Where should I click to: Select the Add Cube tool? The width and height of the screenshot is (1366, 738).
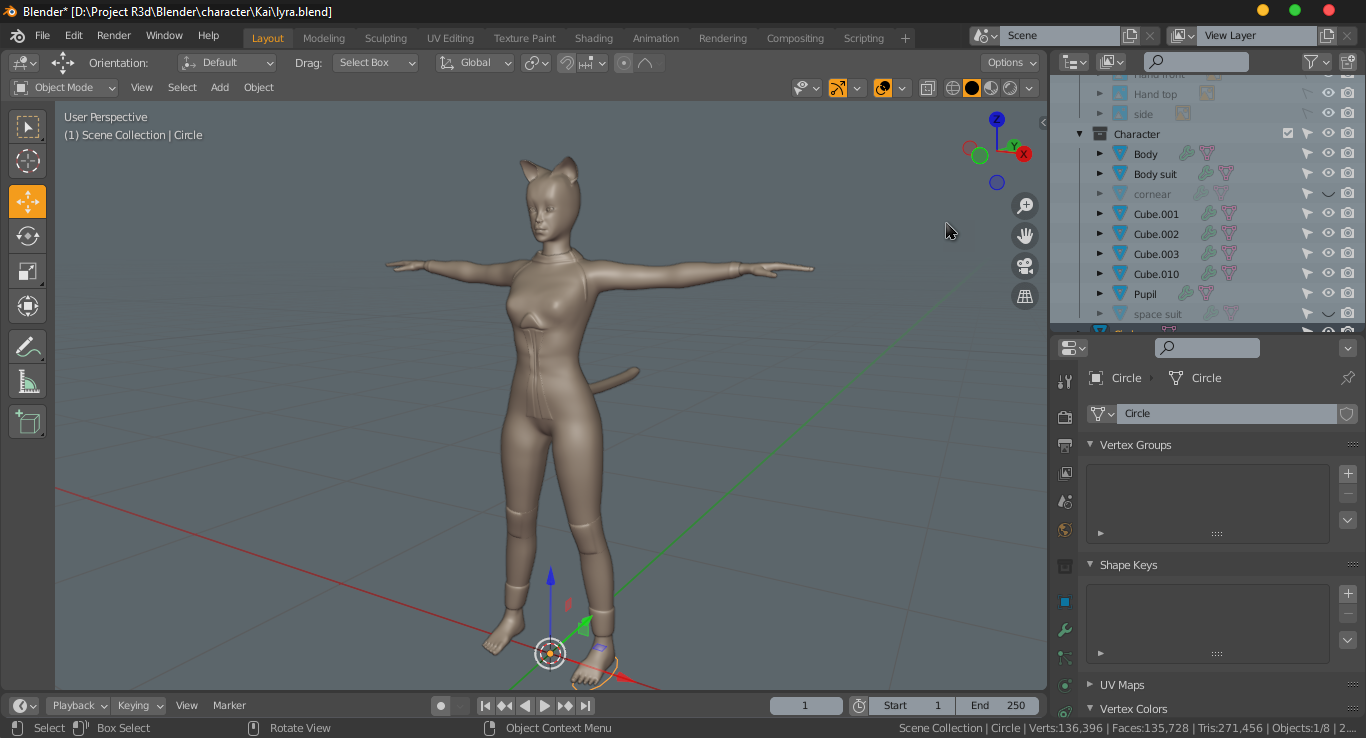(x=28, y=422)
